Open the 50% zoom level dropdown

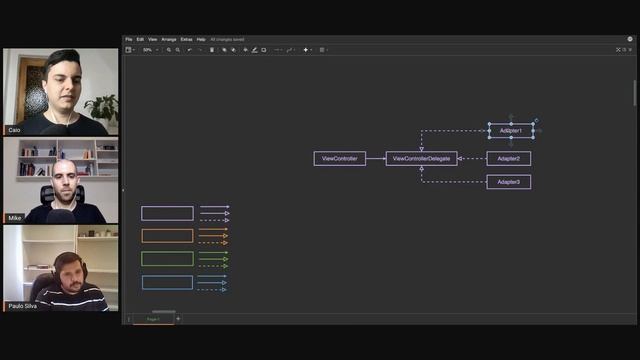point(150,50)
